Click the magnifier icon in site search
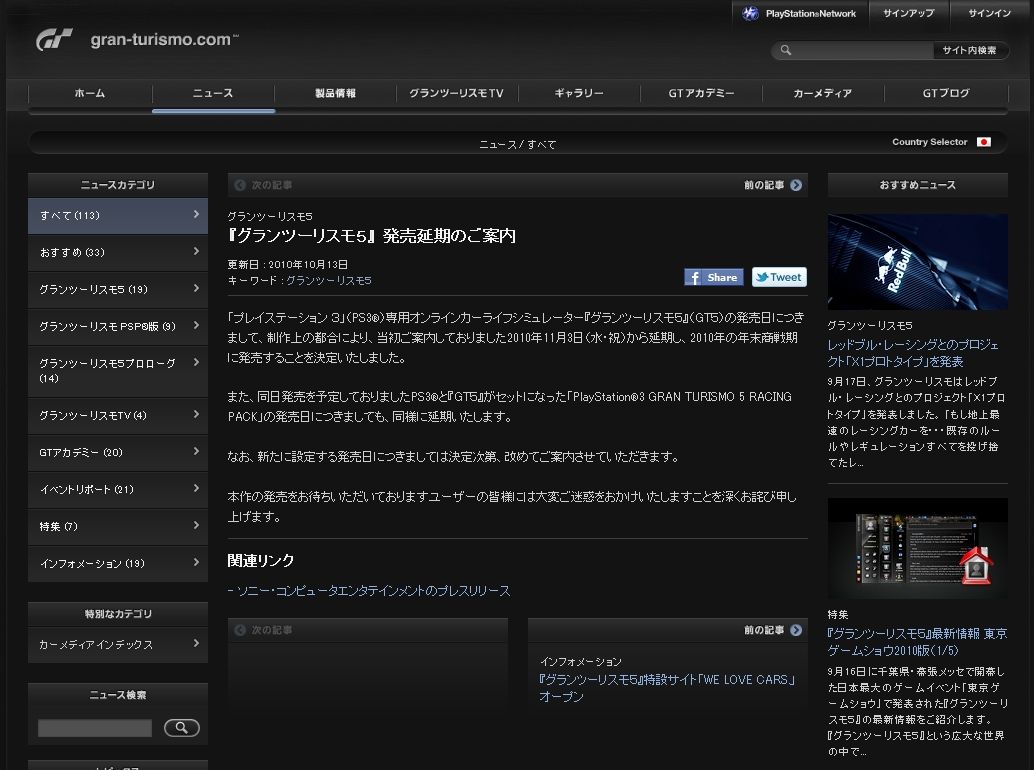 click(785, 50)
